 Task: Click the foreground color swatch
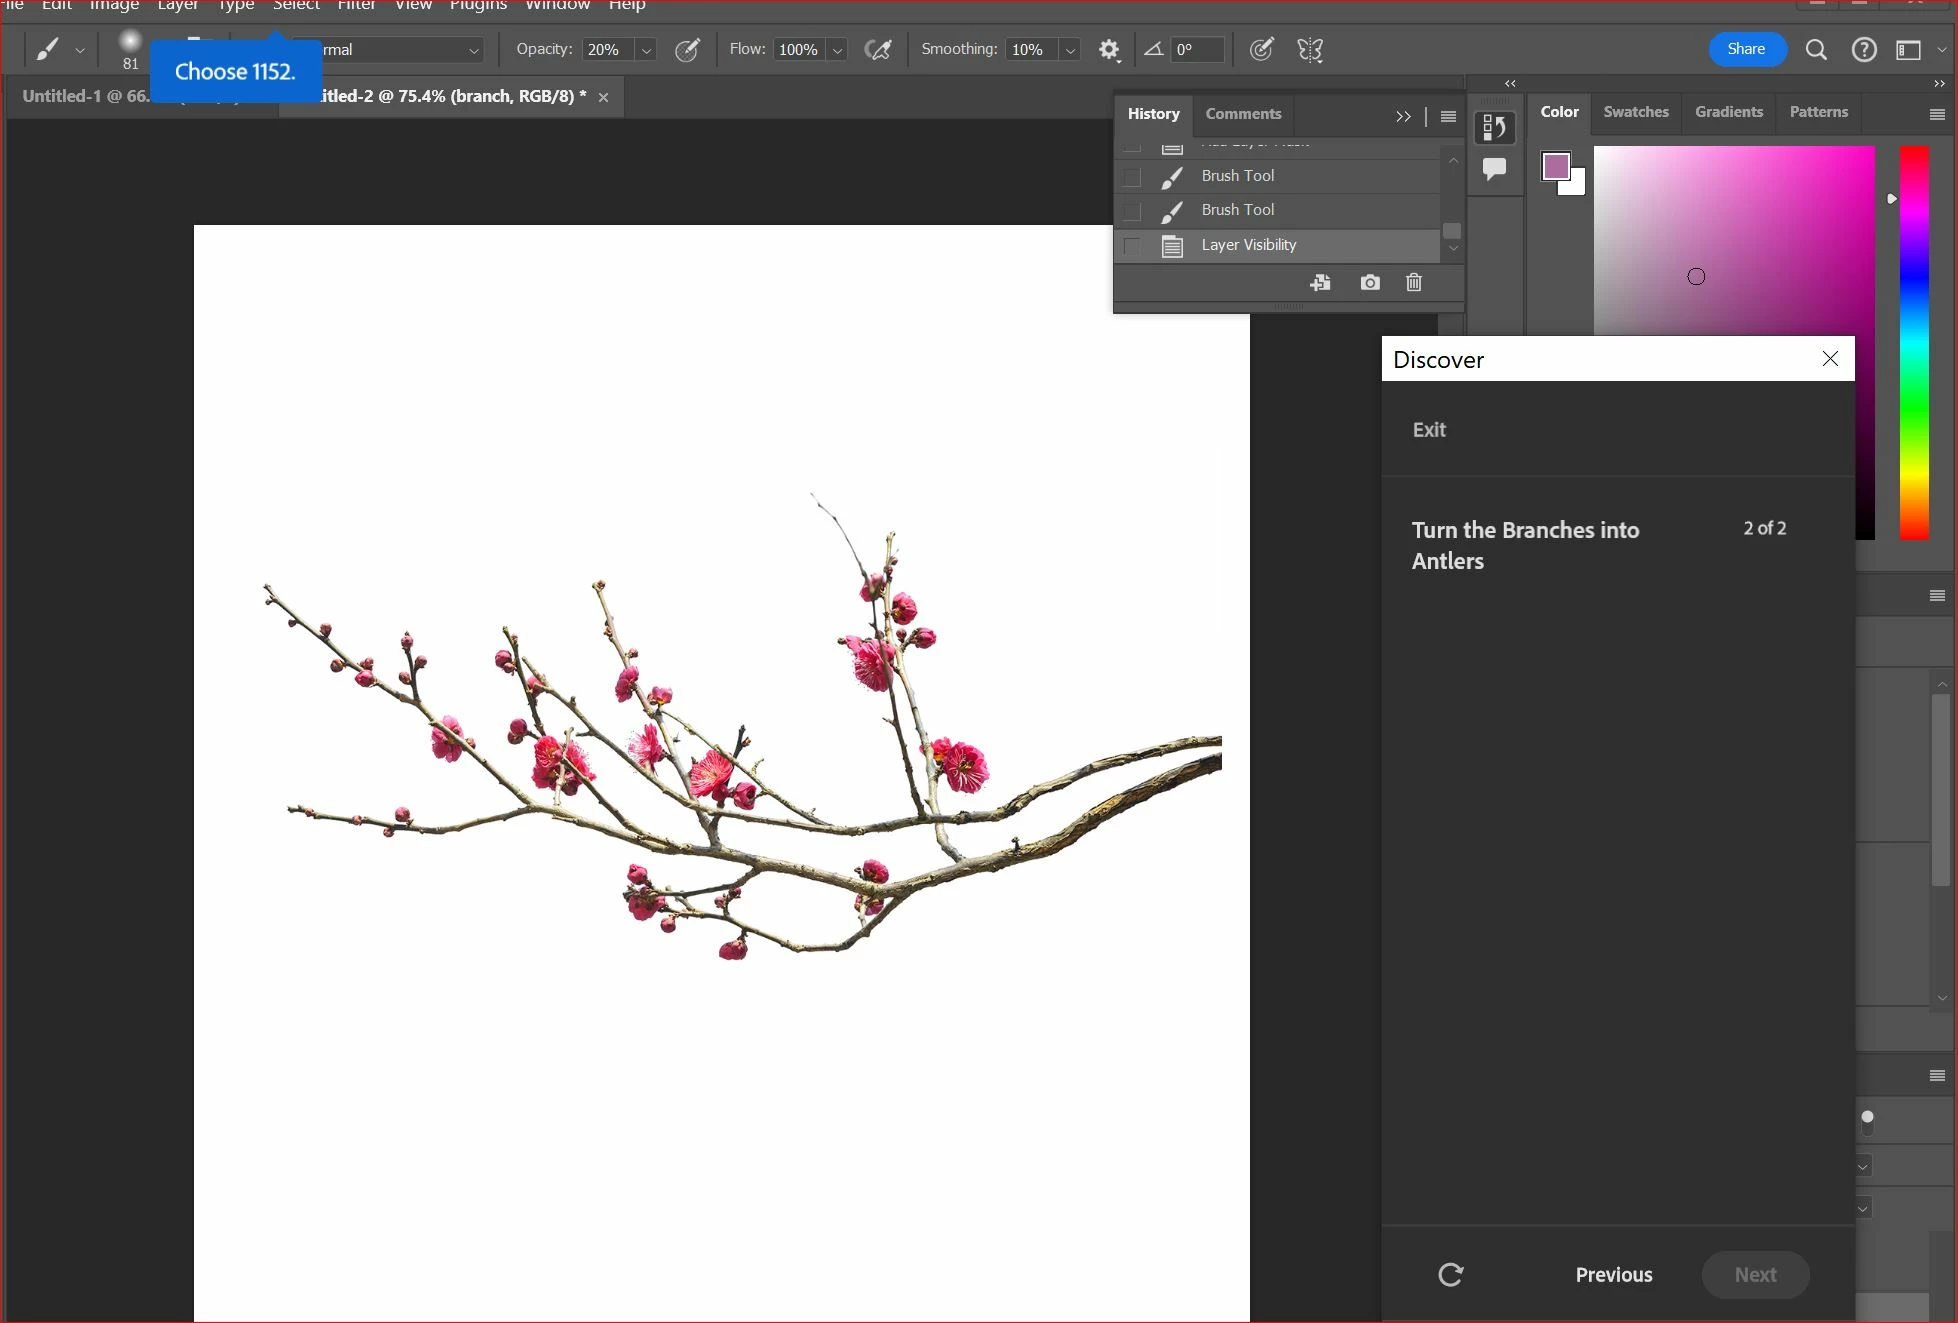pyautogui.click(x=1555, y=167)
